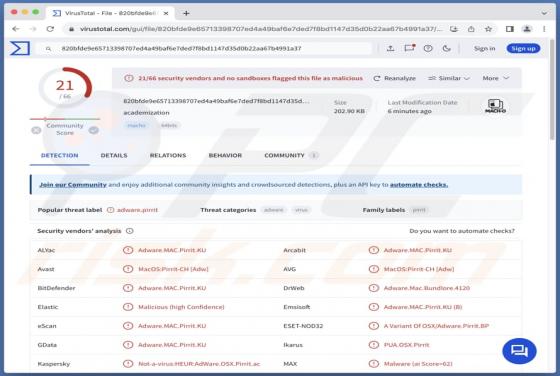Open the Chrome three-dot menu
Image resolution: width=560 pixels, height=376 pixels.
[x=544, y=29]
